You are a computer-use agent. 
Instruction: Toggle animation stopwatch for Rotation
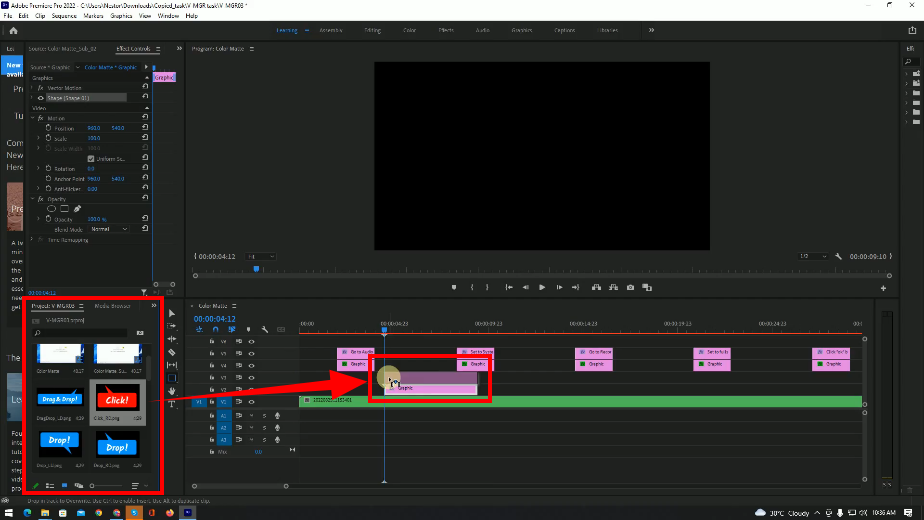click(x=48, y=169)
